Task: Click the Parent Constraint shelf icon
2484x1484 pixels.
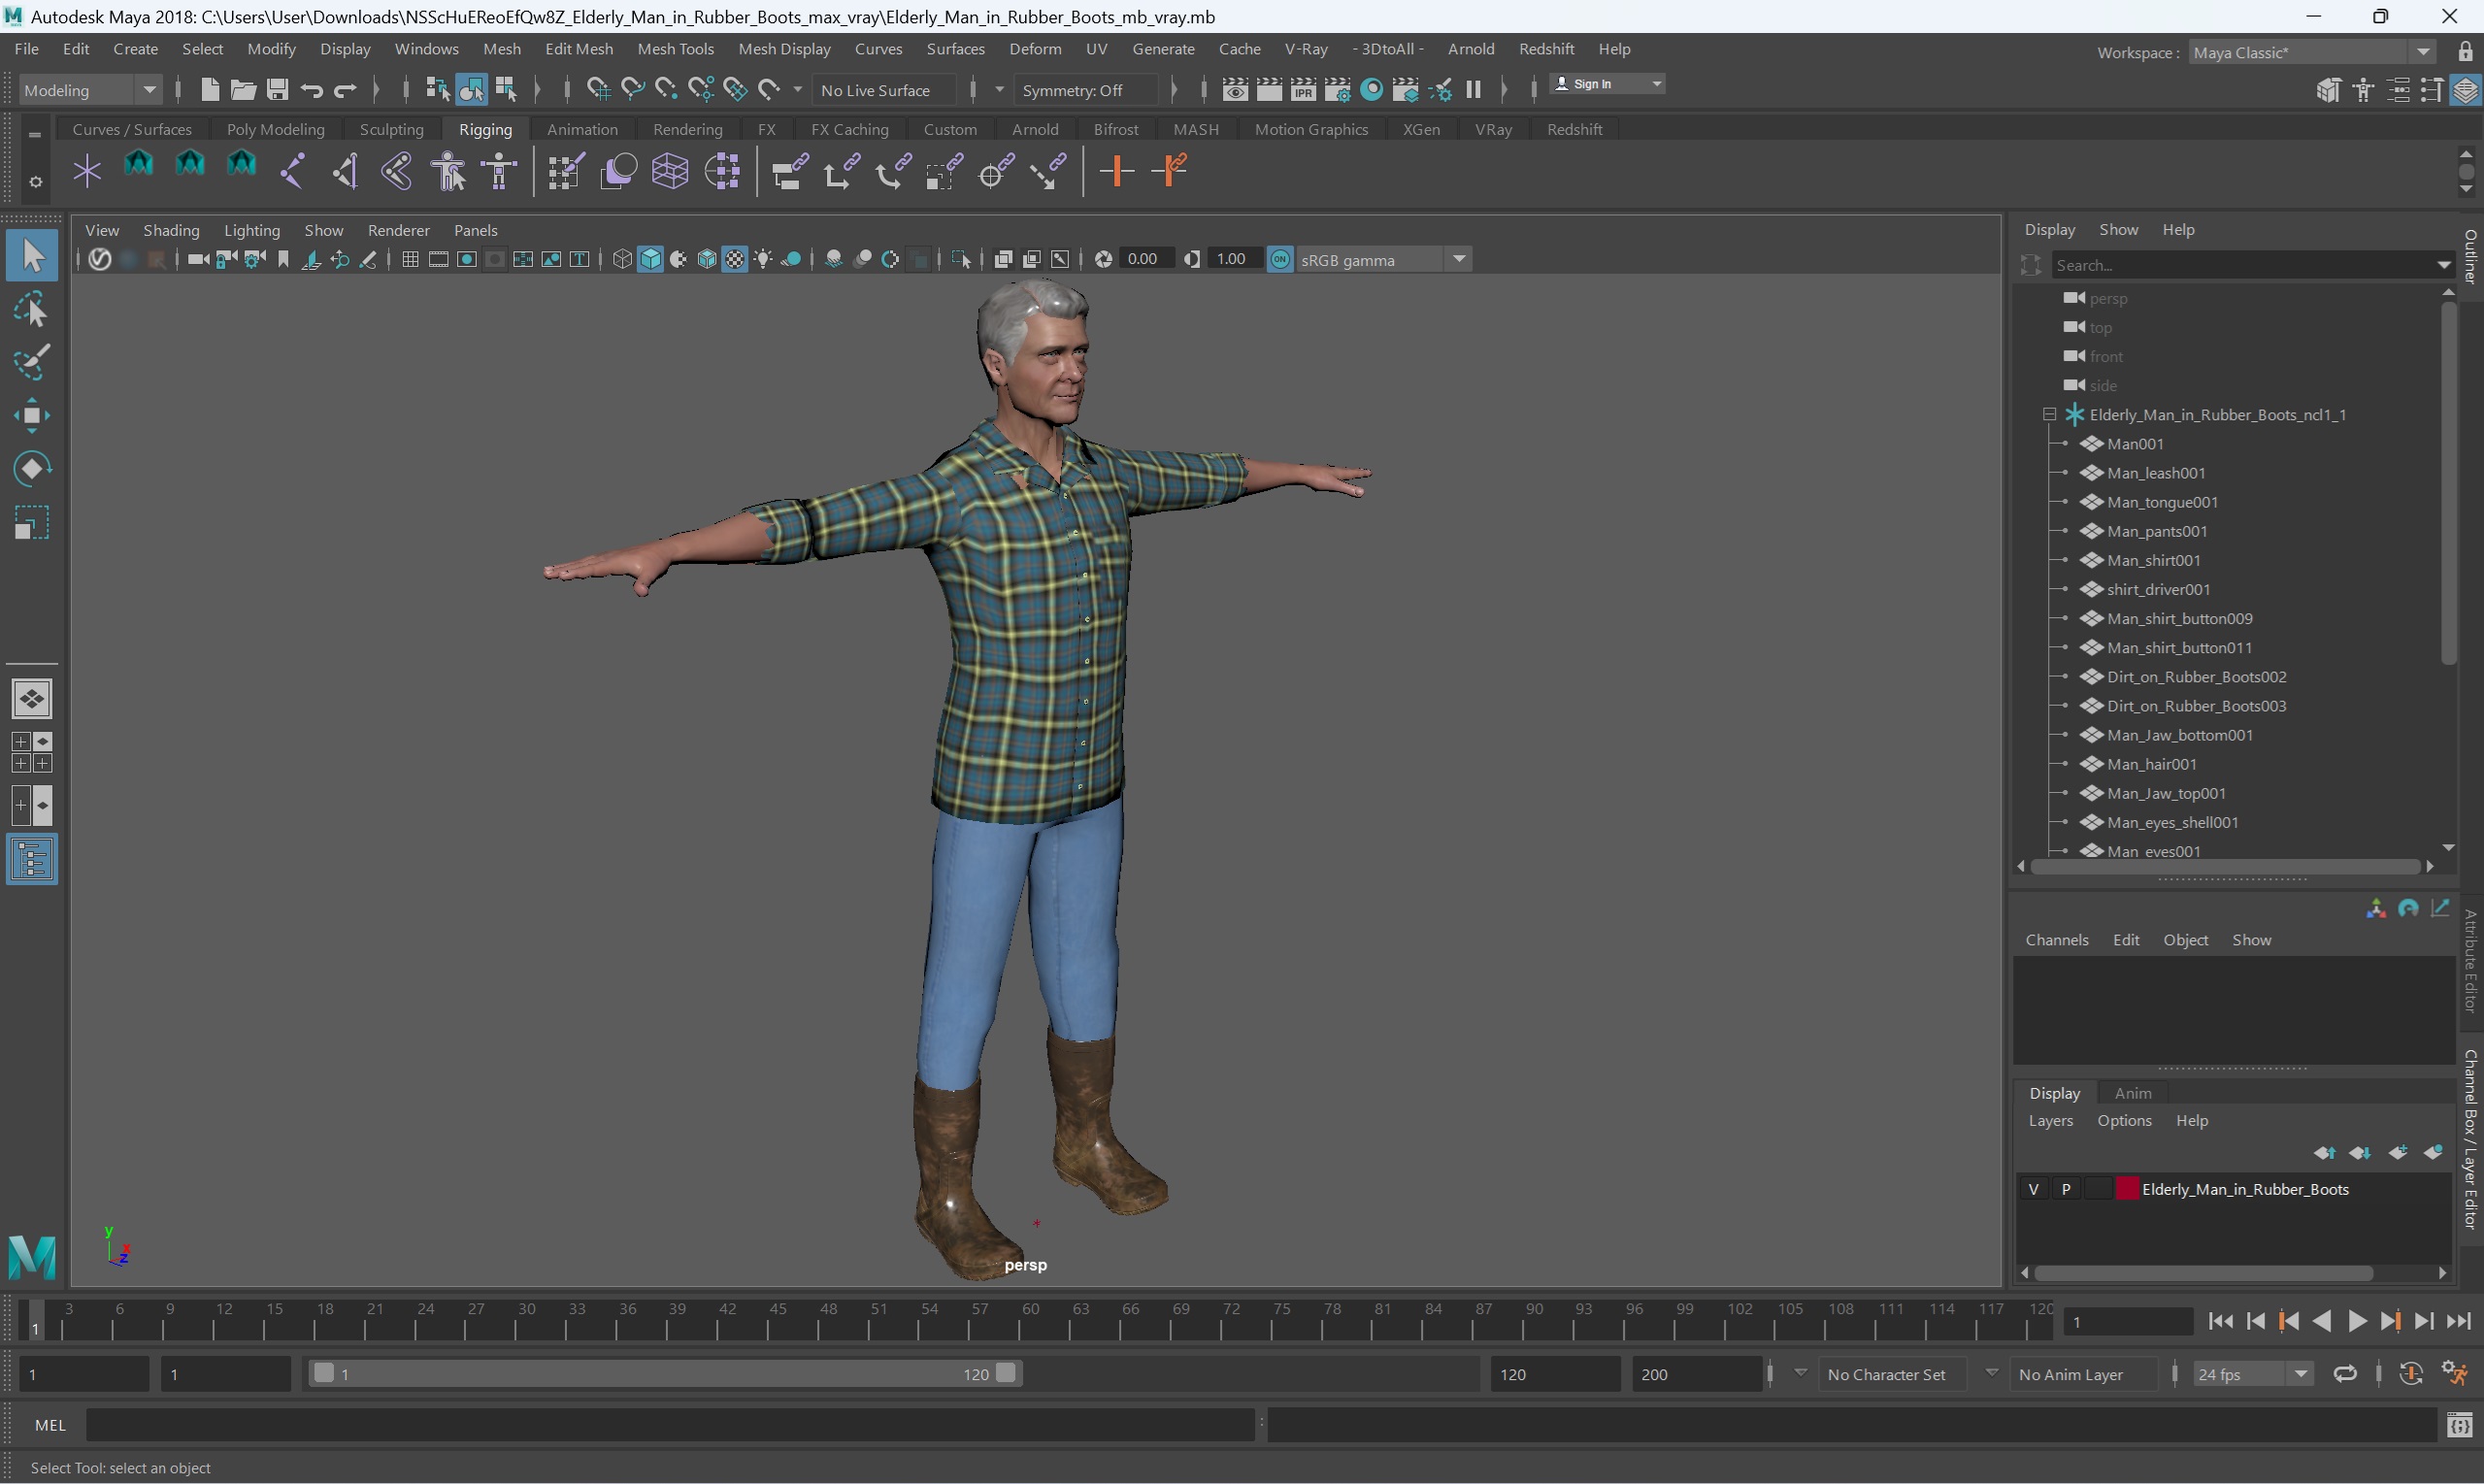Action: click(790, 171)
